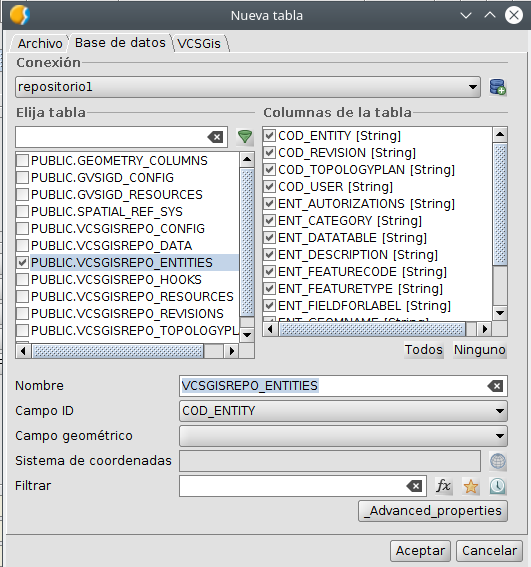Viewport: 531px width, 567px height.
Task: Check PUBLIC.VCSGISREPO_HOOKS table
Action: pyautogui.click(x=22, y=279)
